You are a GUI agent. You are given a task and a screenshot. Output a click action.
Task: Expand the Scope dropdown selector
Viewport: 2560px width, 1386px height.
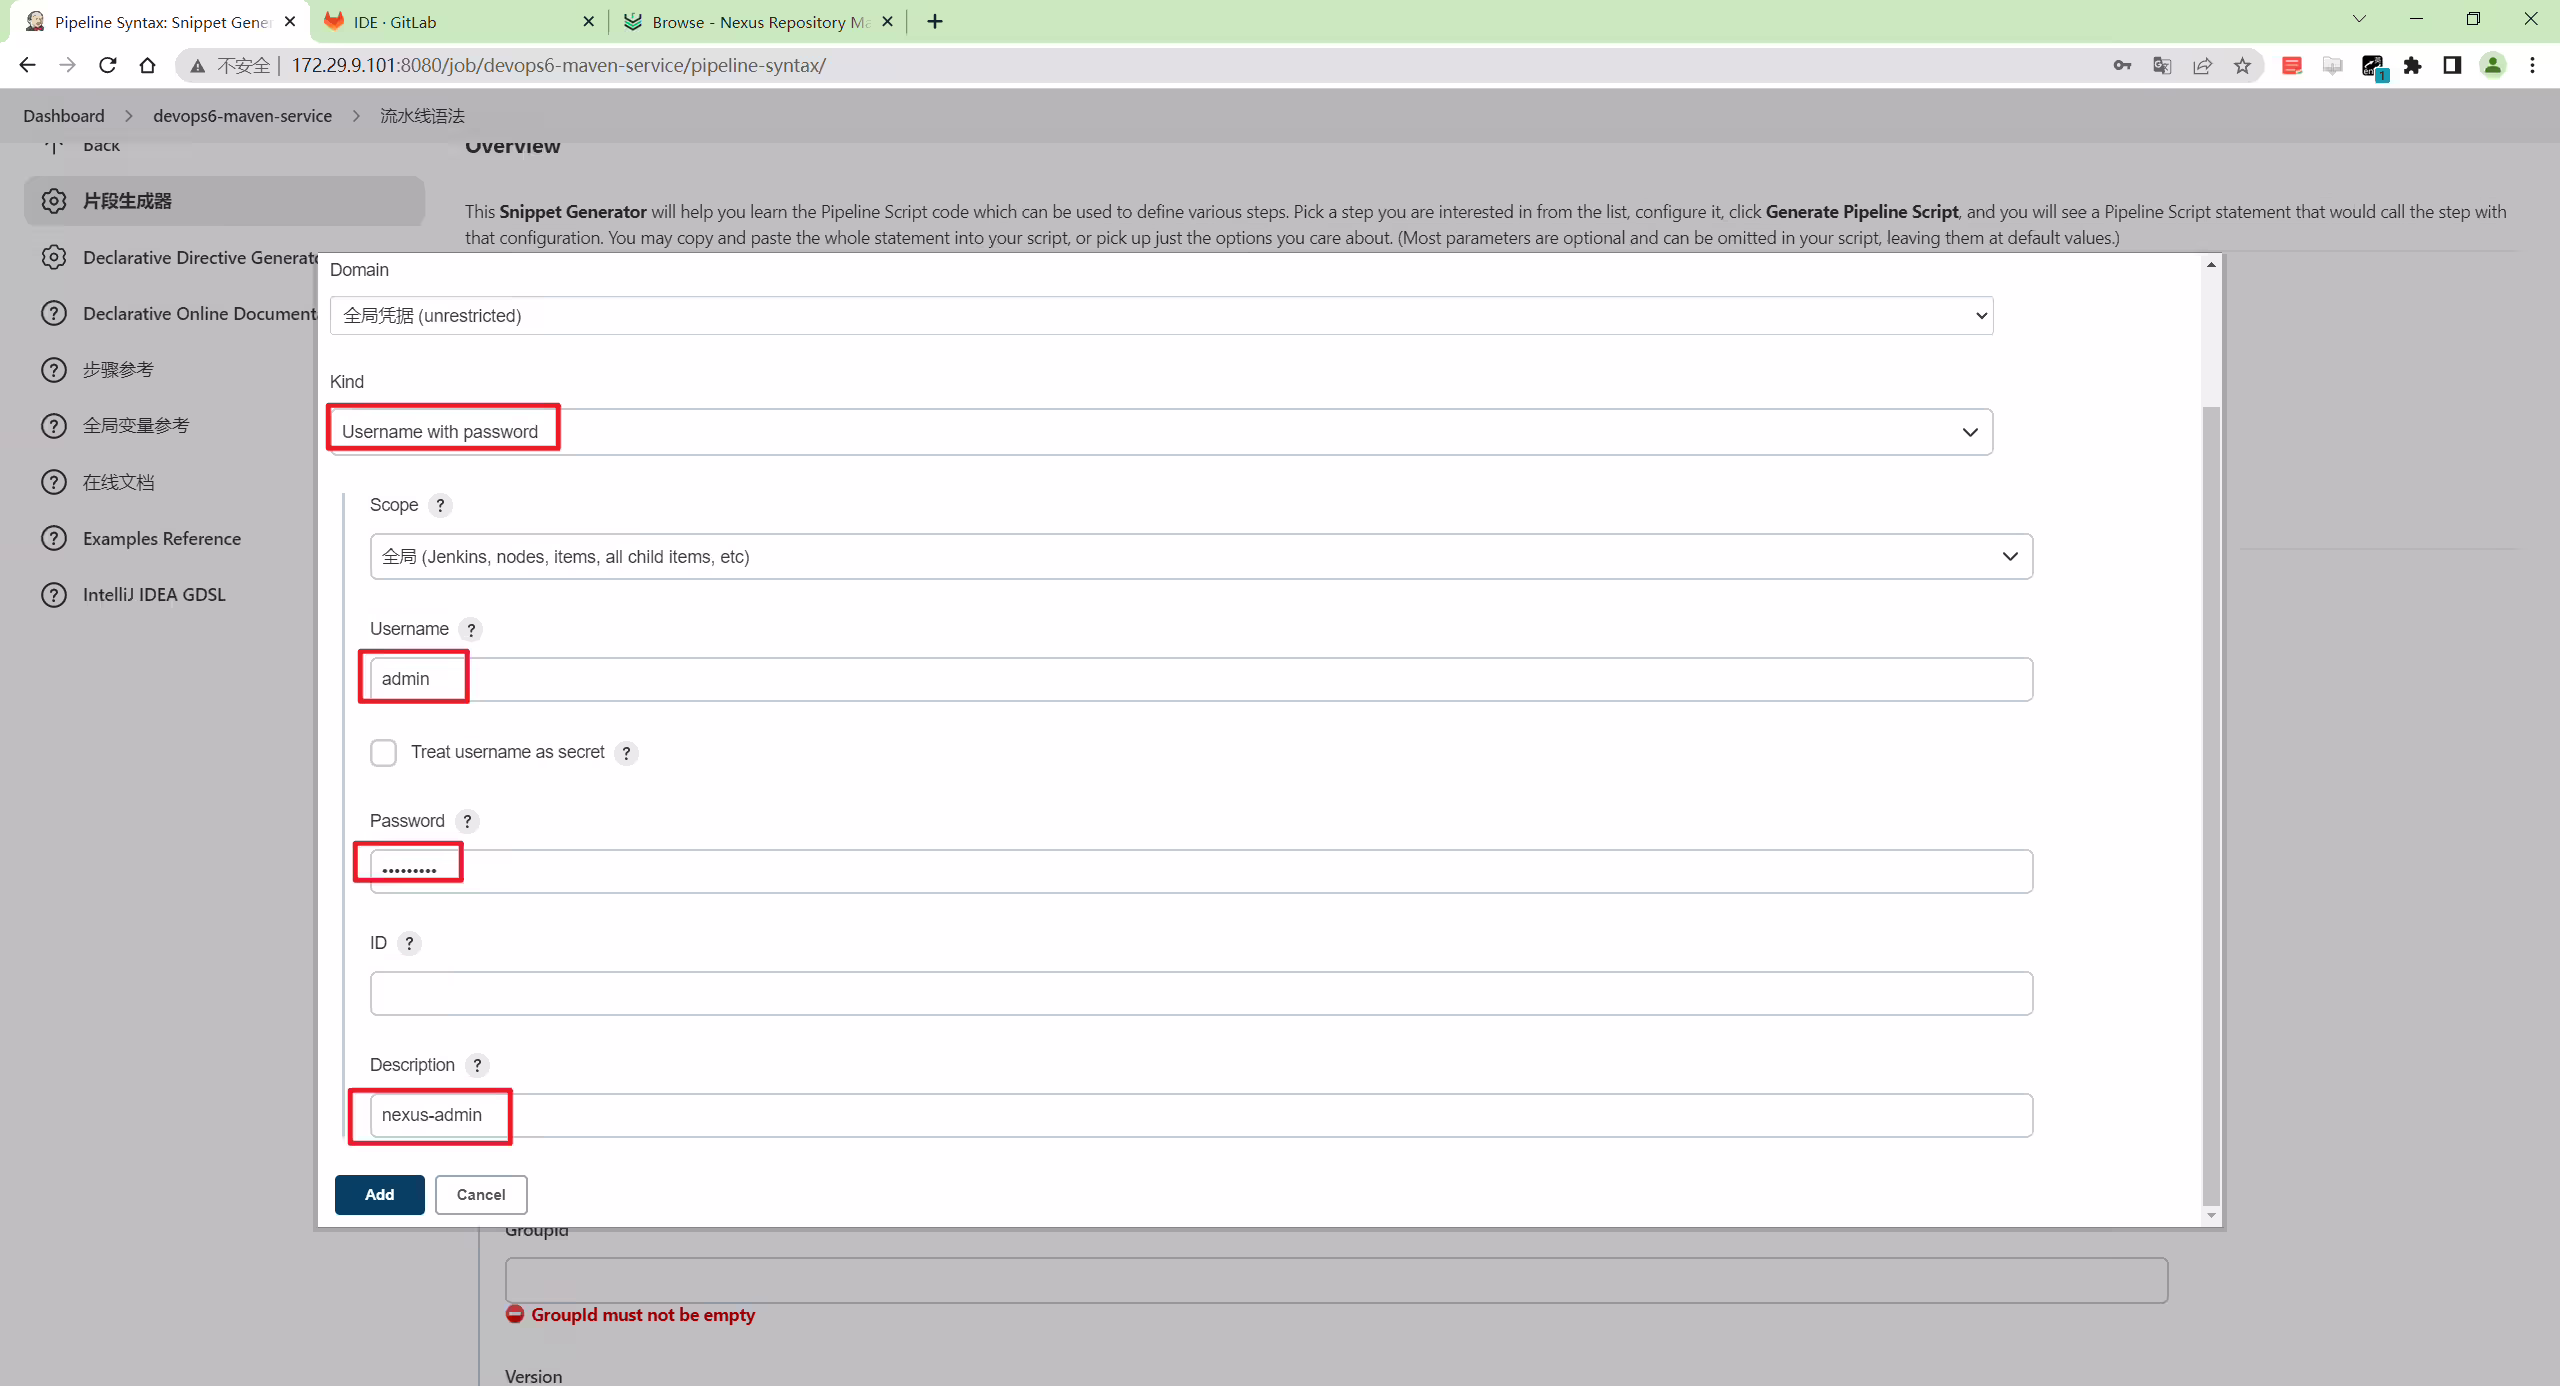pyautogui.click(x=1201, y=557)
